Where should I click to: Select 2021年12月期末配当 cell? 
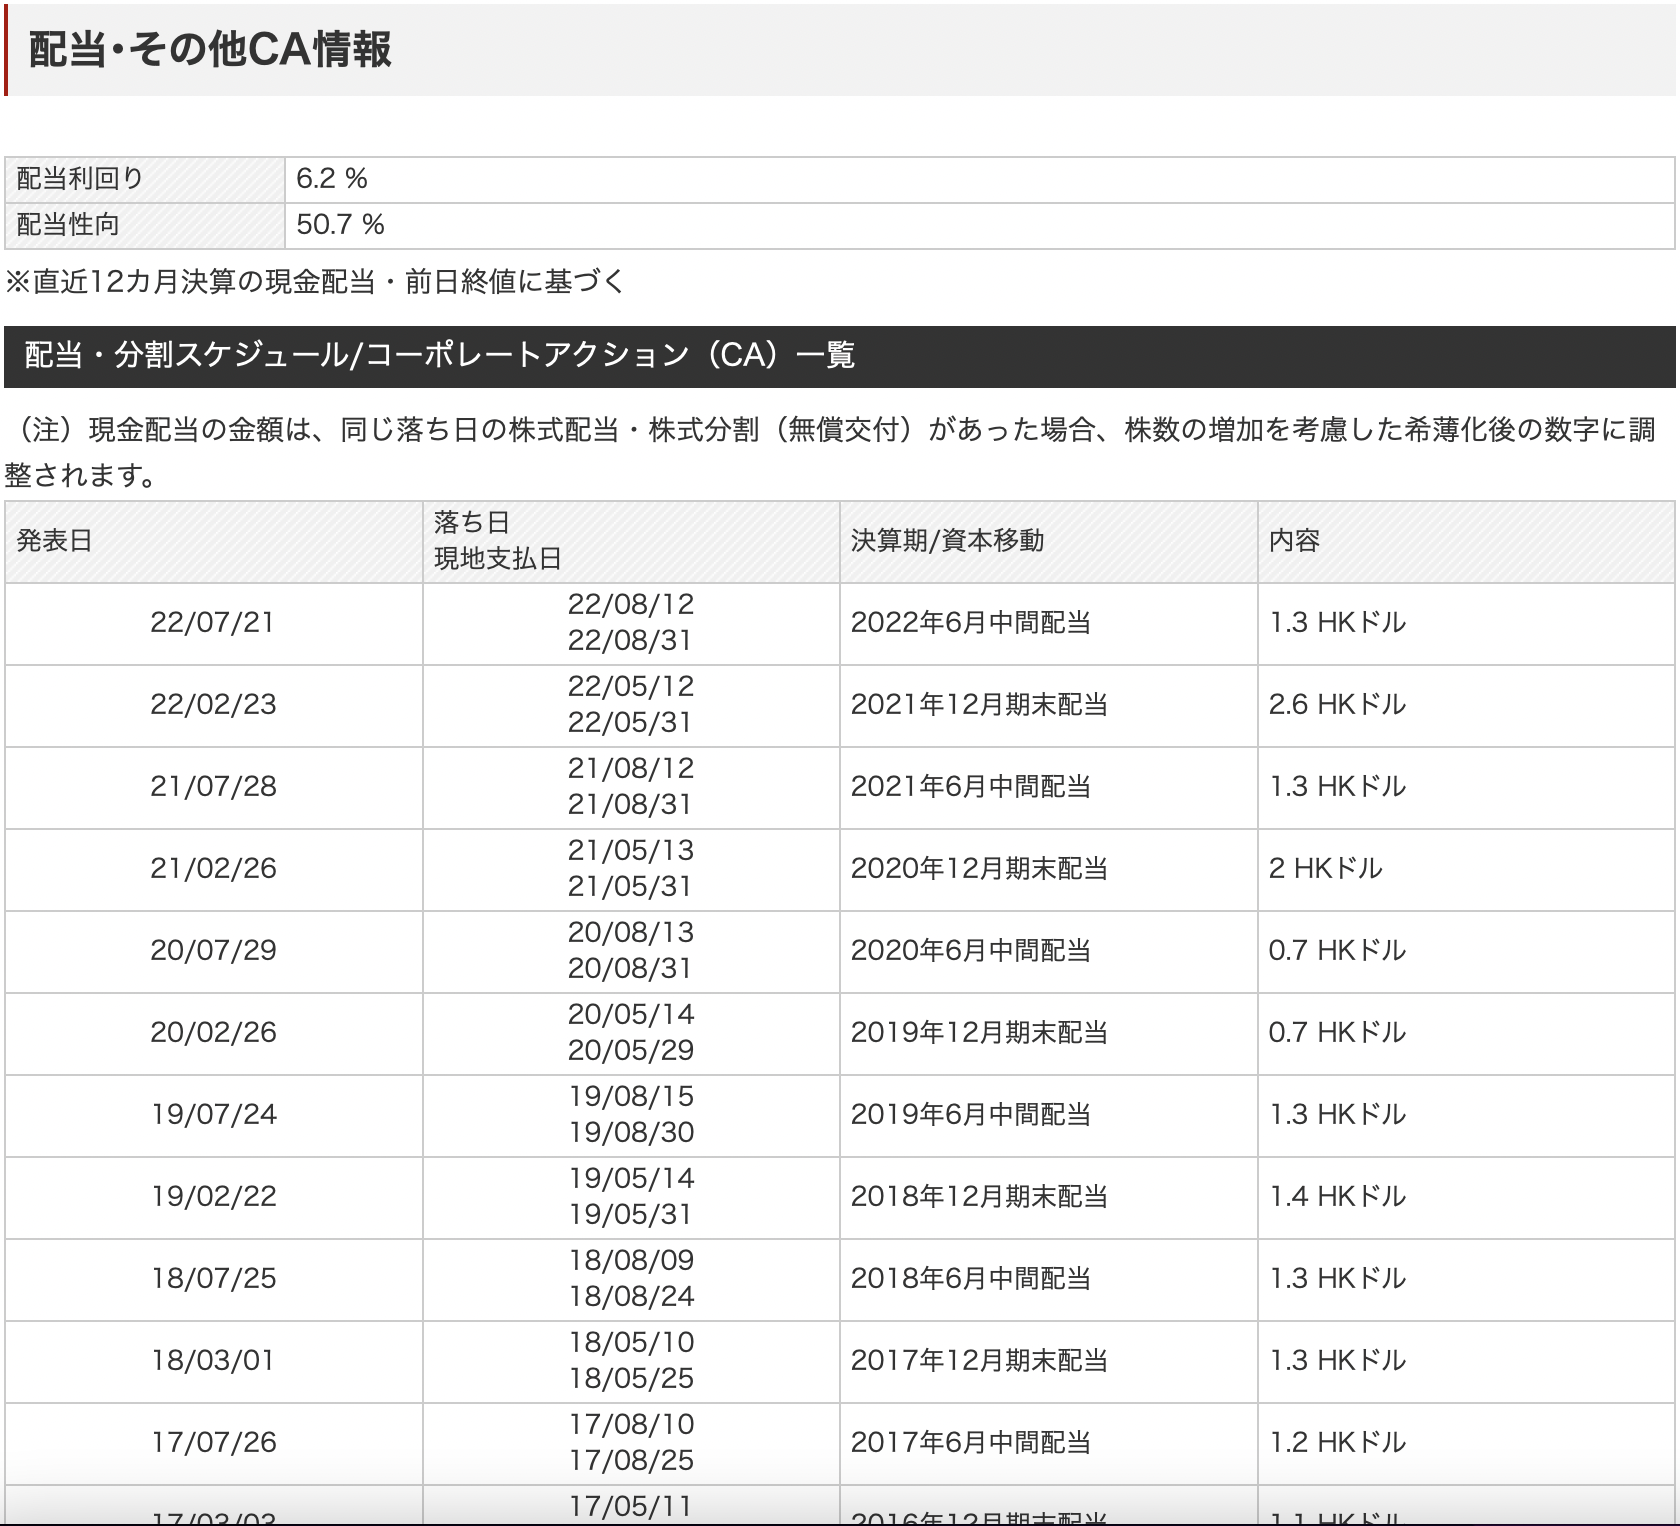pos(1049,706)
